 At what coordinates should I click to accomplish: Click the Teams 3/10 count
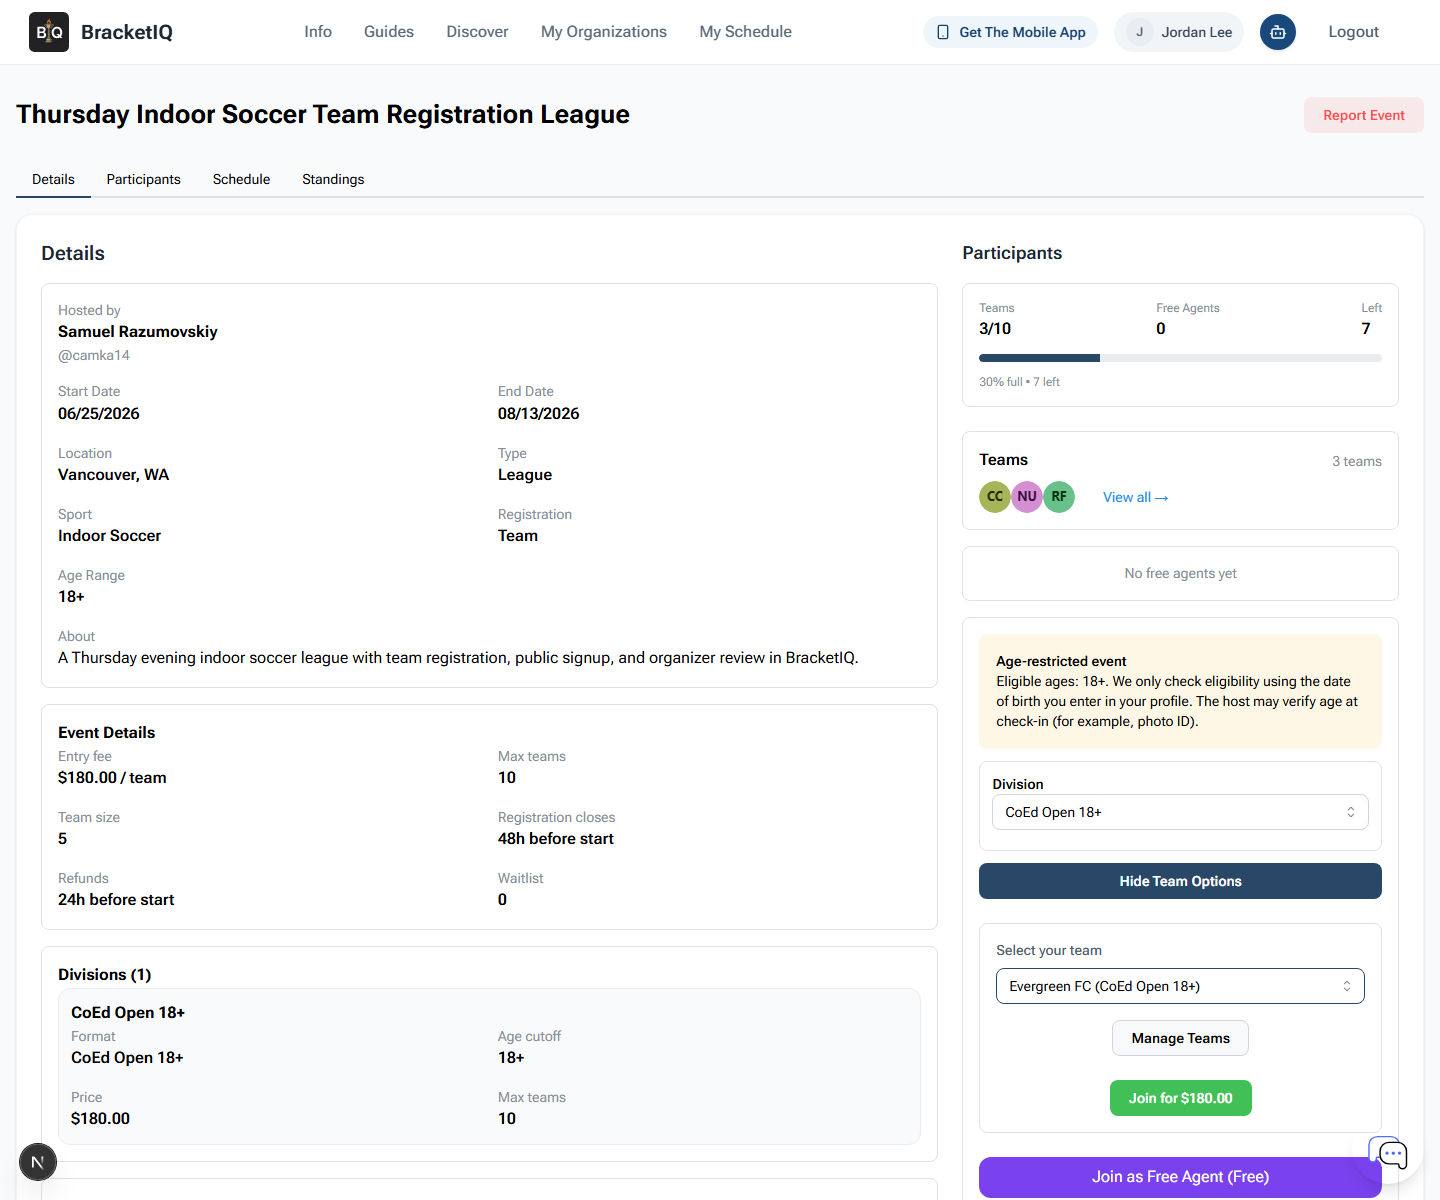(x=995, y=328)
